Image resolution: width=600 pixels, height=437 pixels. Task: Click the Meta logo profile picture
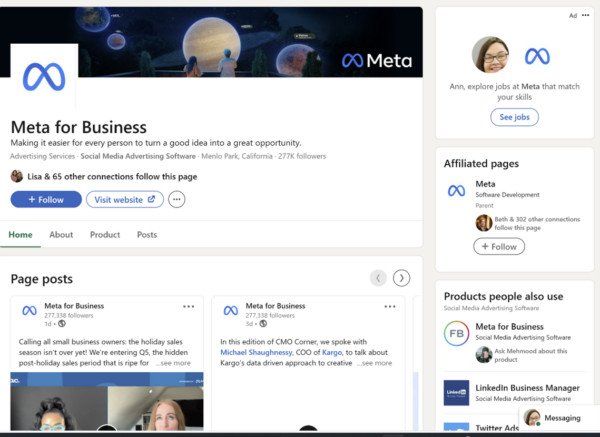tap(44, 77)
